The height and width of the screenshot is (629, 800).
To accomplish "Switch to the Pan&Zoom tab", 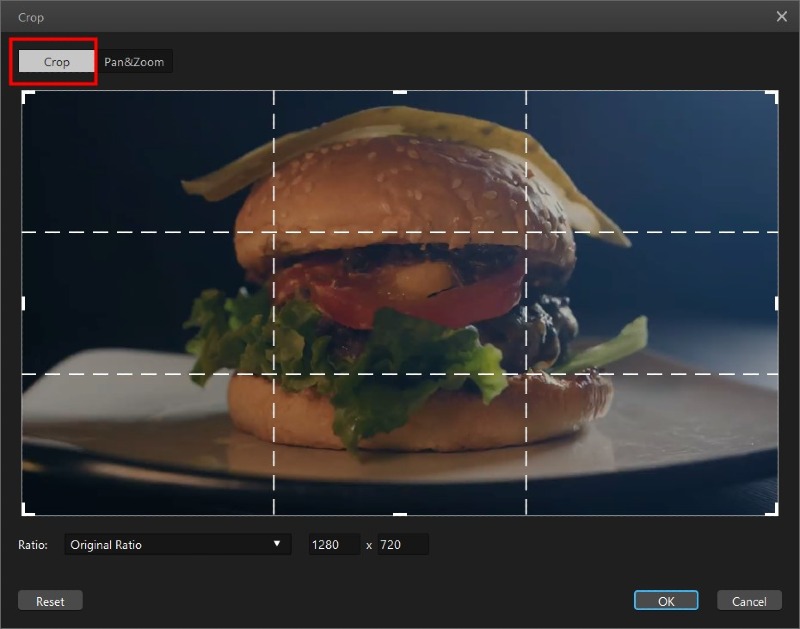I will tap(134, 62).
